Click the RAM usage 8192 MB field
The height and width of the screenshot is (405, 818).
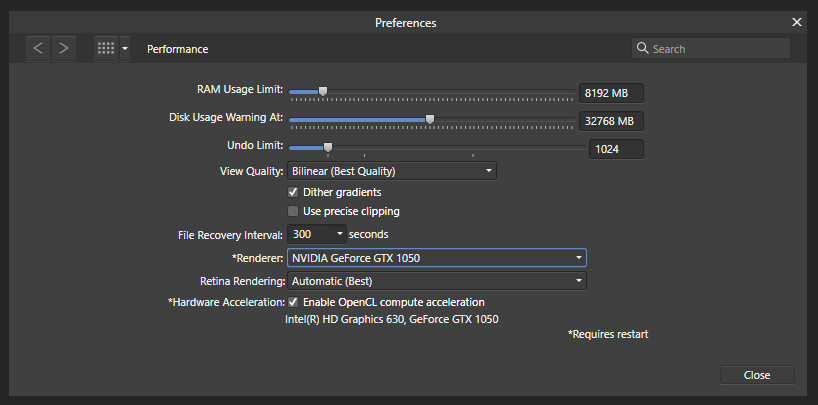pos(611,93)
